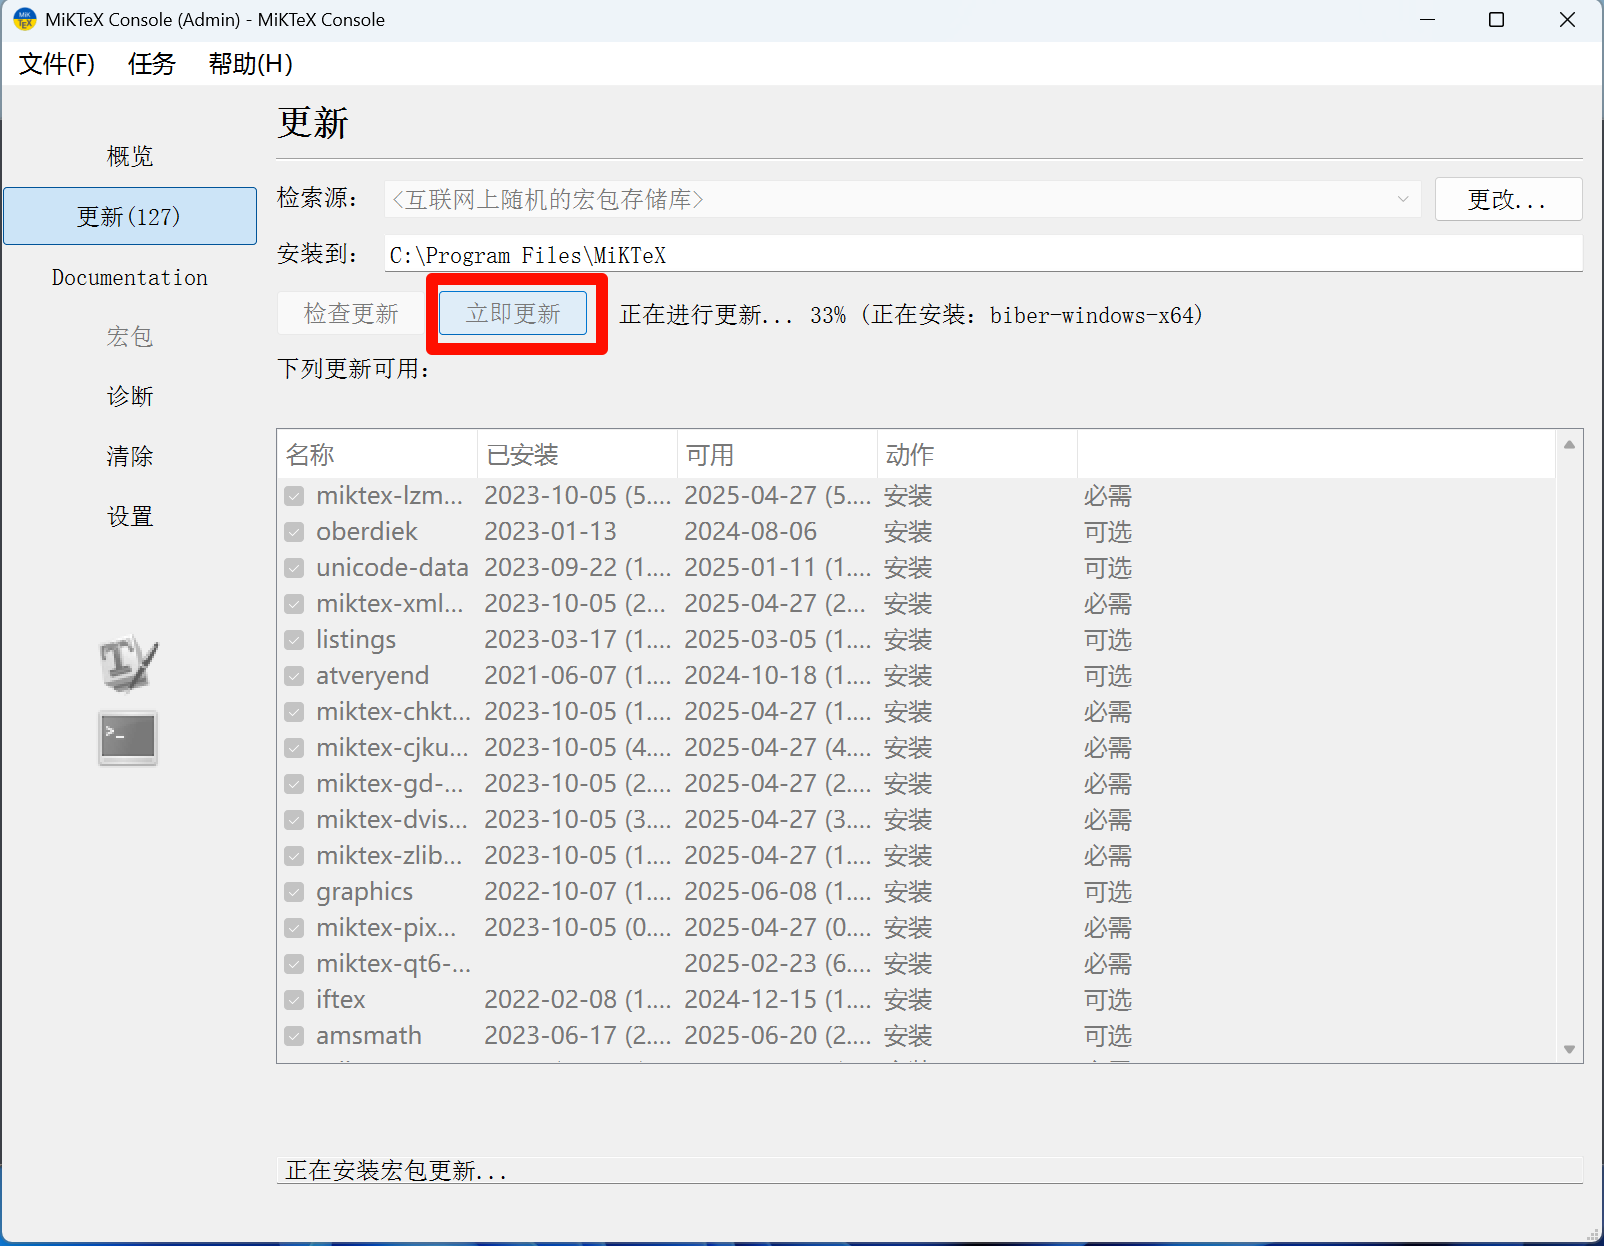This screenshot has height=1246, width=1604.
Task: Click the 安装到 path field
Action: (x=983, y=254)
